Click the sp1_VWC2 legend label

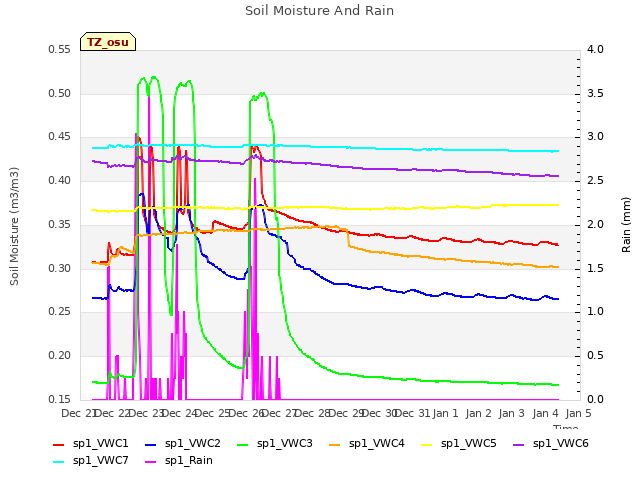[x=193, y=444]
